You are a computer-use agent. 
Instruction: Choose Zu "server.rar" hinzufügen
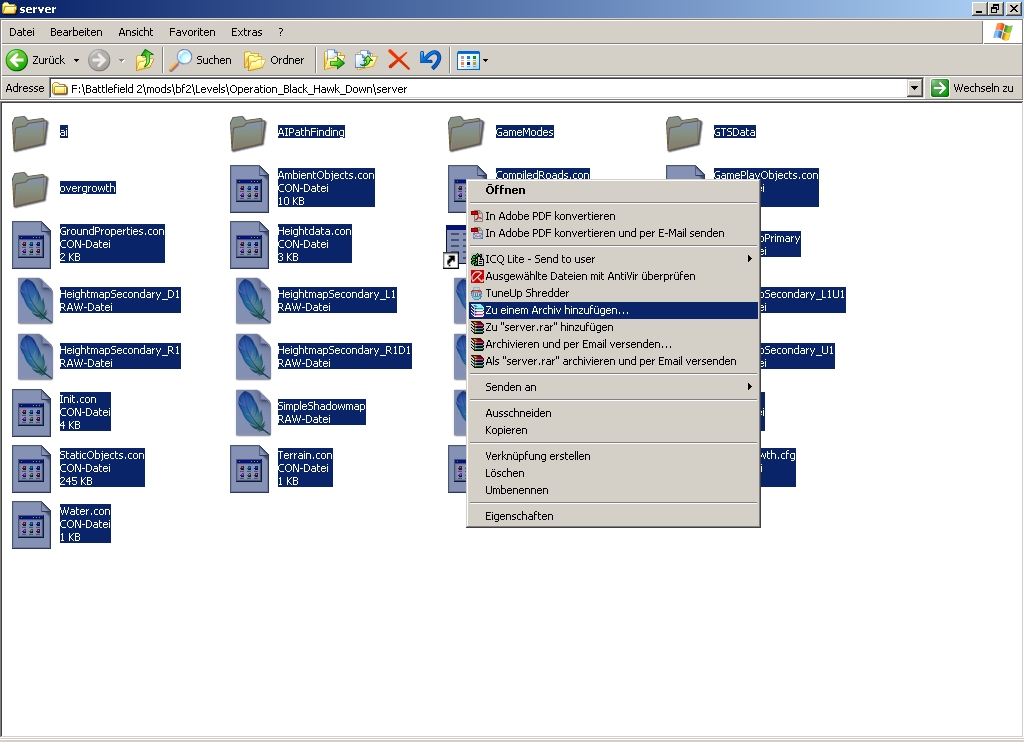[613, 327]
